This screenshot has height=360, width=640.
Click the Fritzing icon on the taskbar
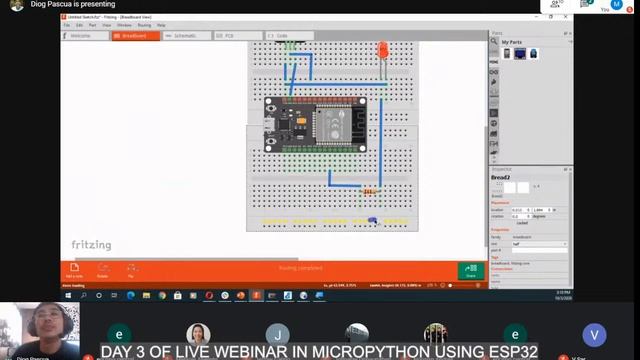256,295
